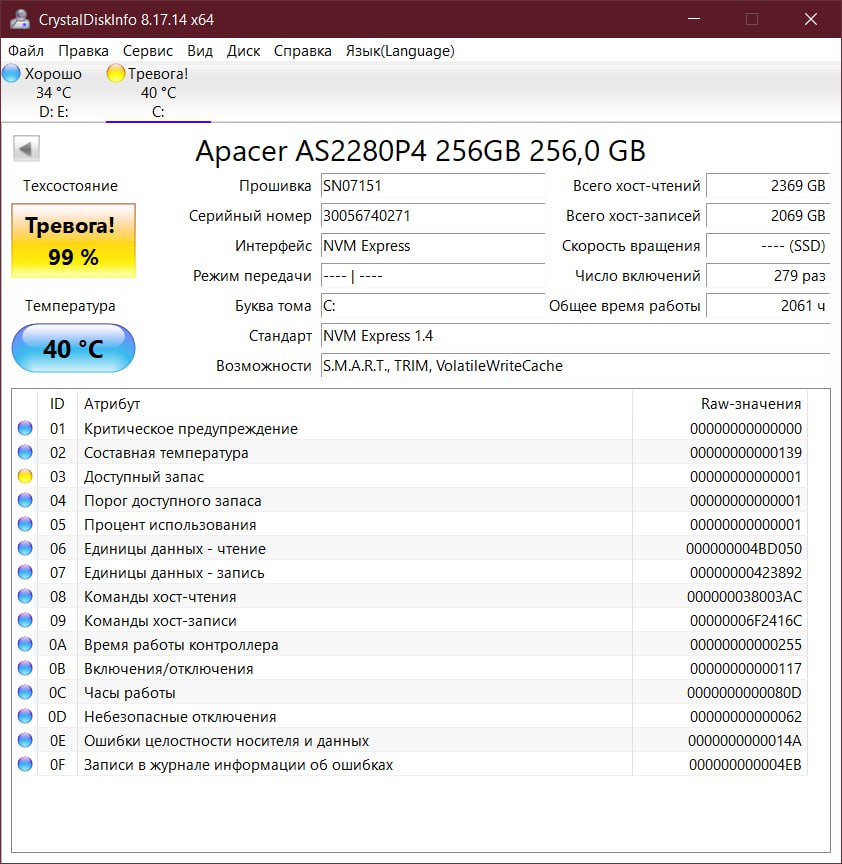Close the CrystalDiskInfo window

[x=811, y=19]
